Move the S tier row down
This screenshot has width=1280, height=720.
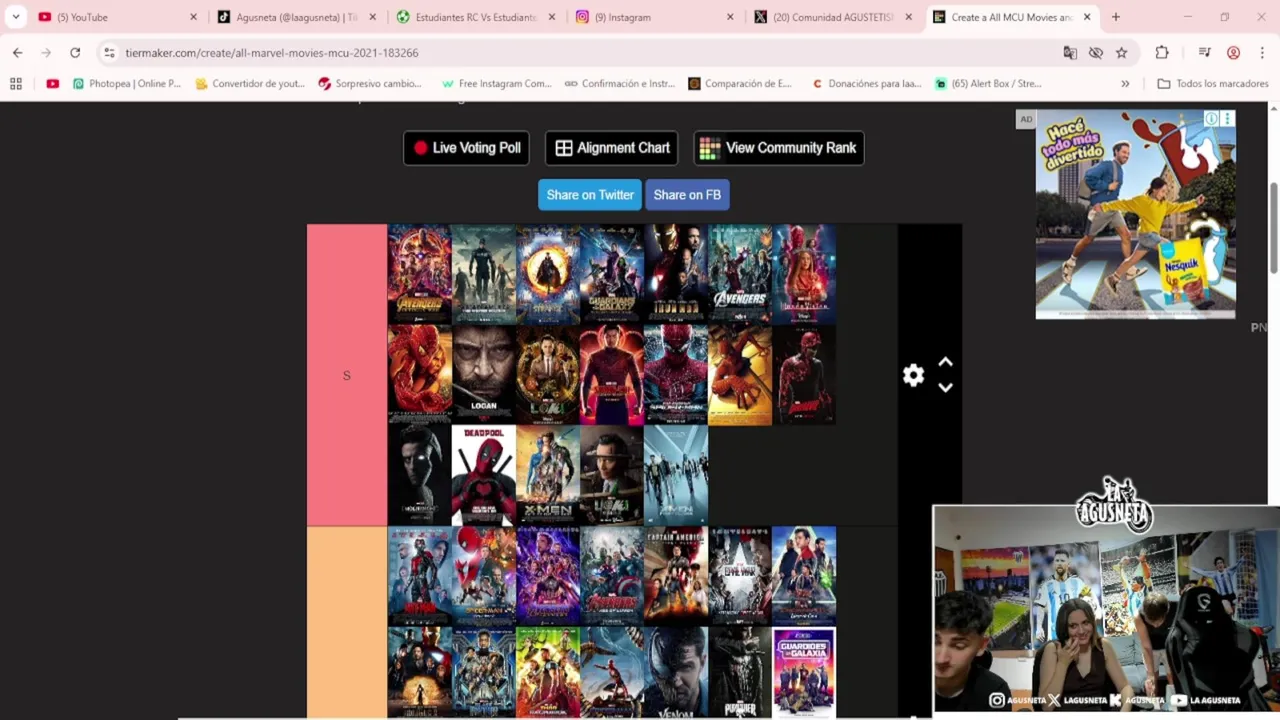[x=945, y=388]
